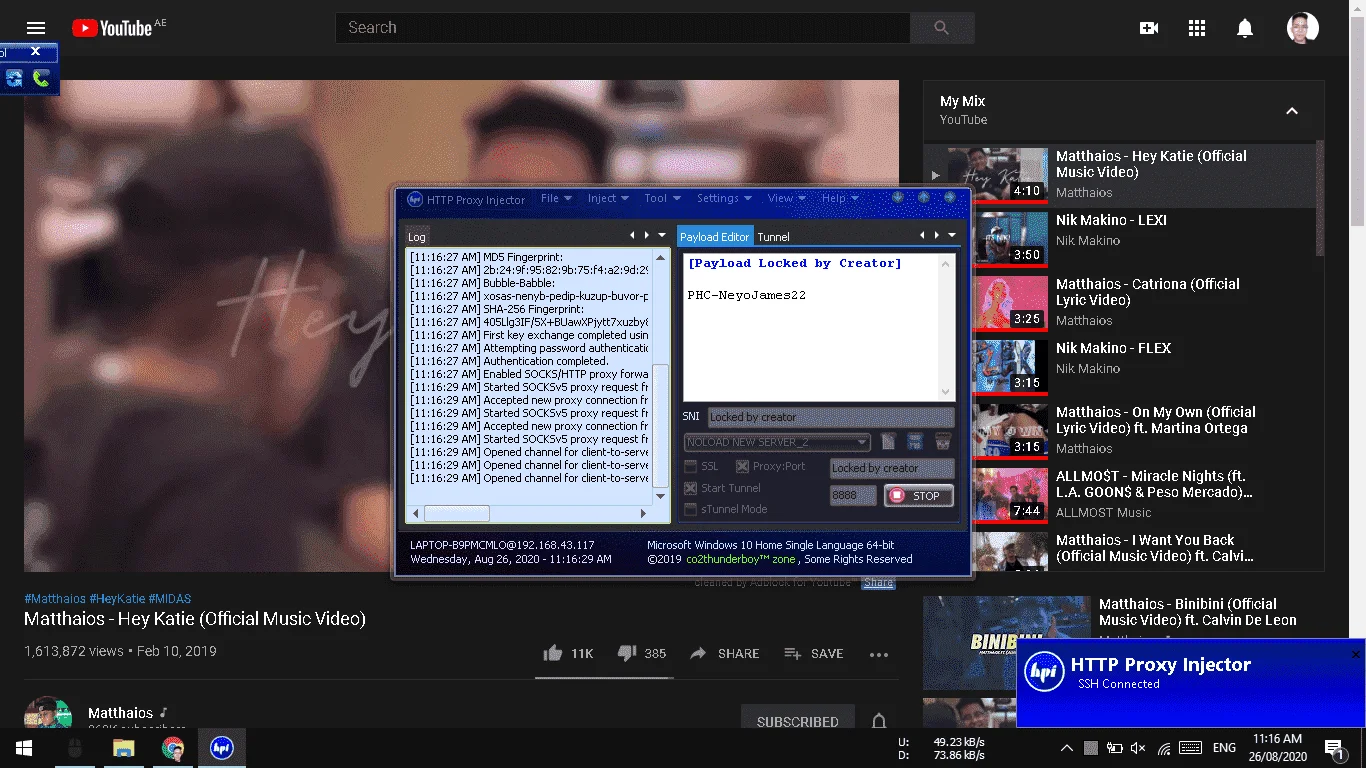Open the NOLOAD NEW SERVER_2 combo box
The width and height of the screenshot is (1366, 768).
click(777, 442)
